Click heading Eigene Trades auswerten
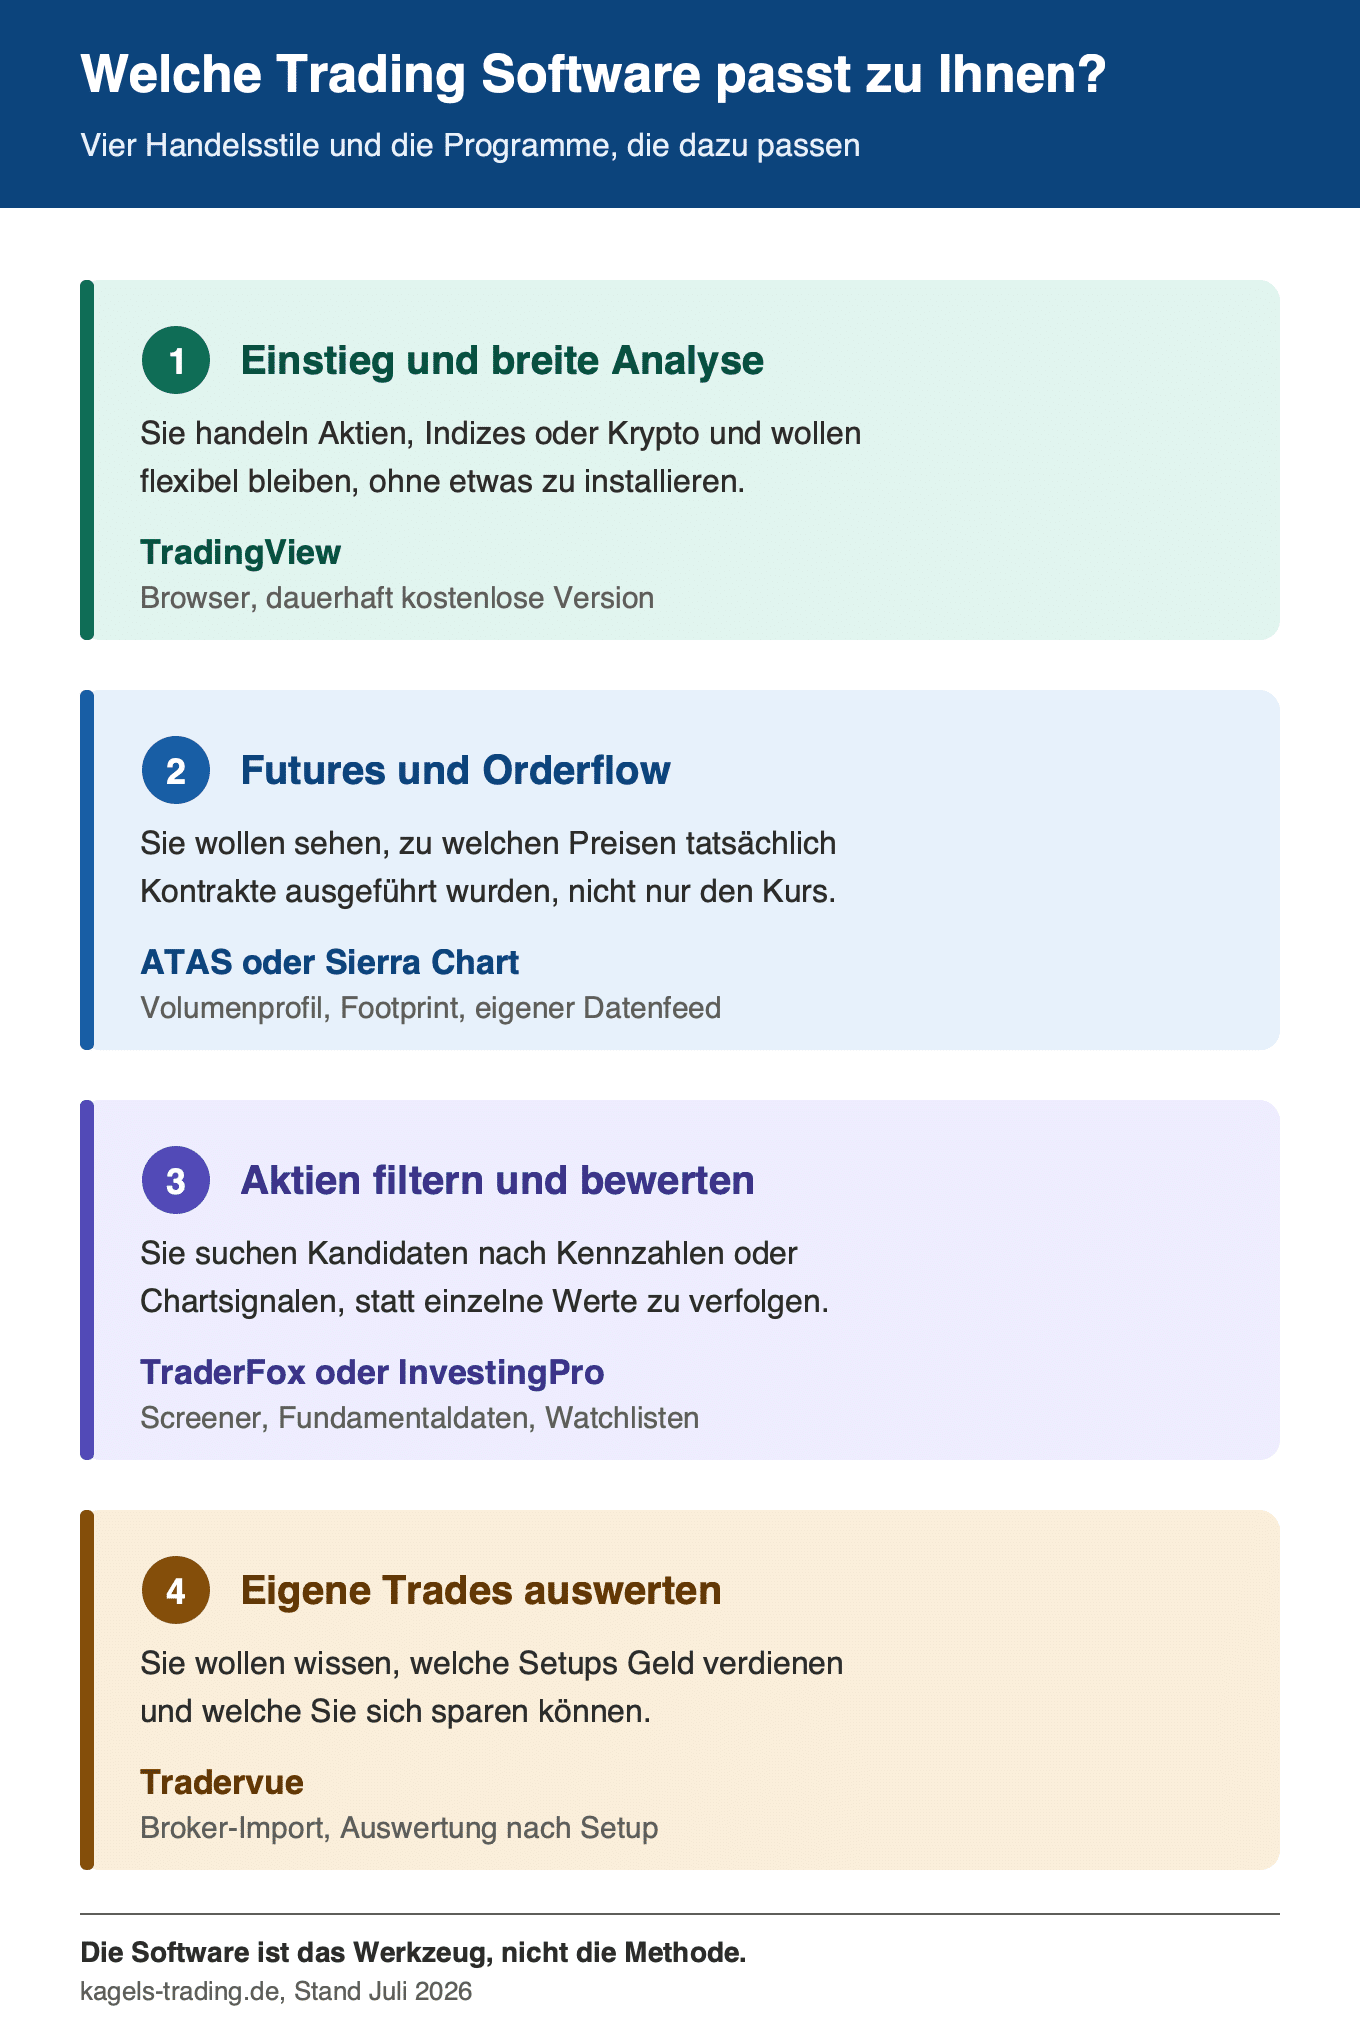Viewport: 1360px width, 2020px height. pos(481,1590)
